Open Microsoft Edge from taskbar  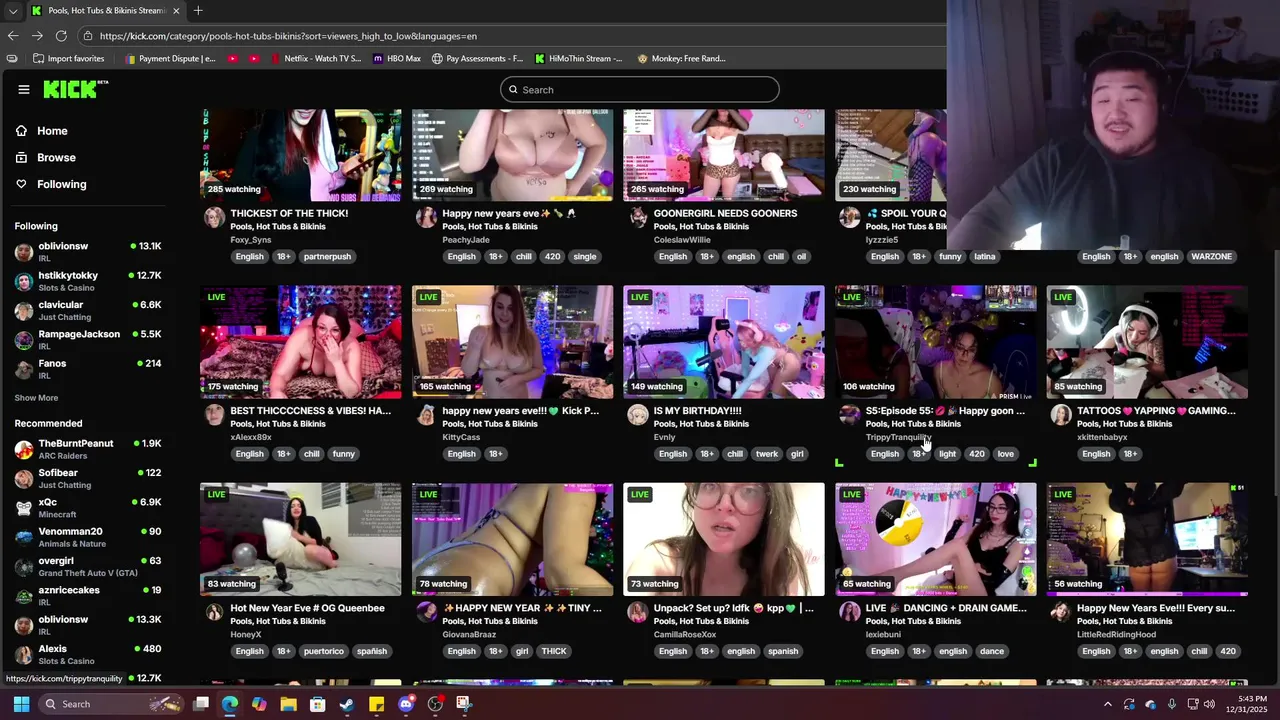(x=230, y=704)
